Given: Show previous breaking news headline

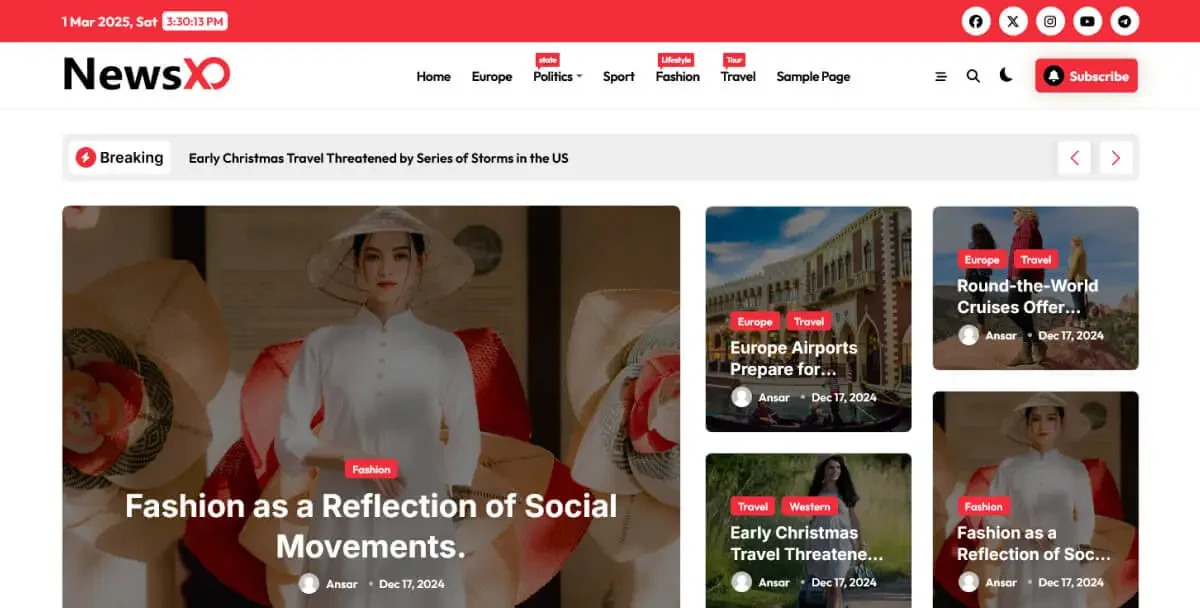Looking at the screenshot, I should pyautogui.click(x=1074, y=158).
